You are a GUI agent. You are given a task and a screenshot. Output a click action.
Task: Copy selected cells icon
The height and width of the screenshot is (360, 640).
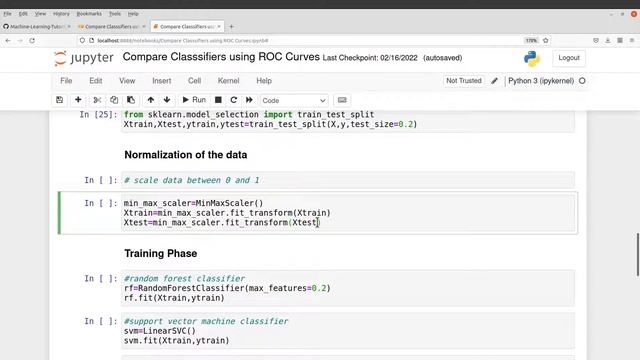[114, 100]
